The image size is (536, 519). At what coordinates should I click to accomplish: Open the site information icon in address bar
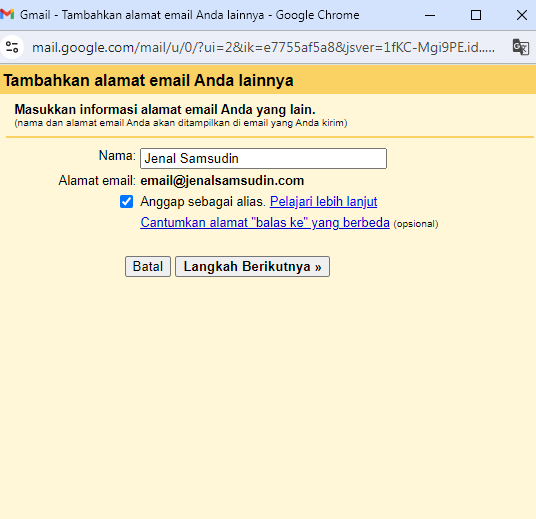coord(12,47)
